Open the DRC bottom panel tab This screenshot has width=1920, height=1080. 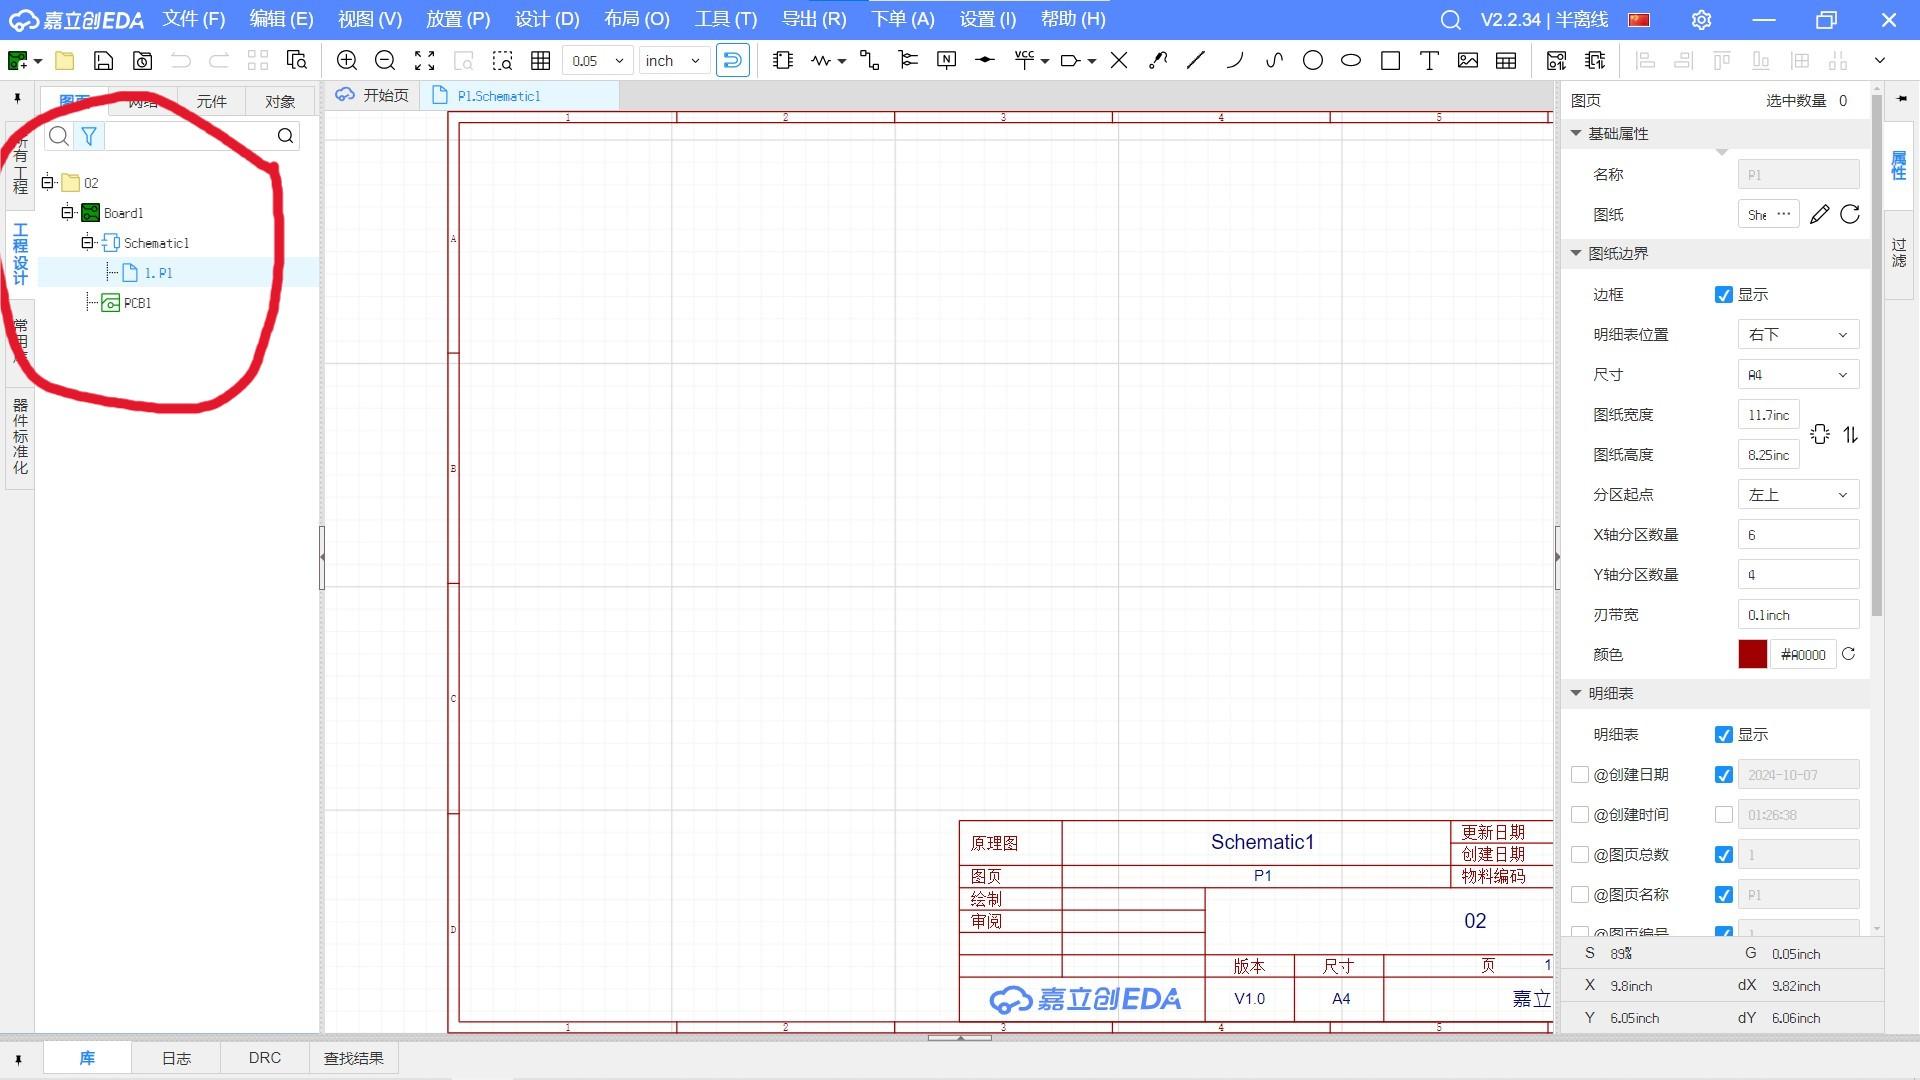click(x=264, y=1058)
